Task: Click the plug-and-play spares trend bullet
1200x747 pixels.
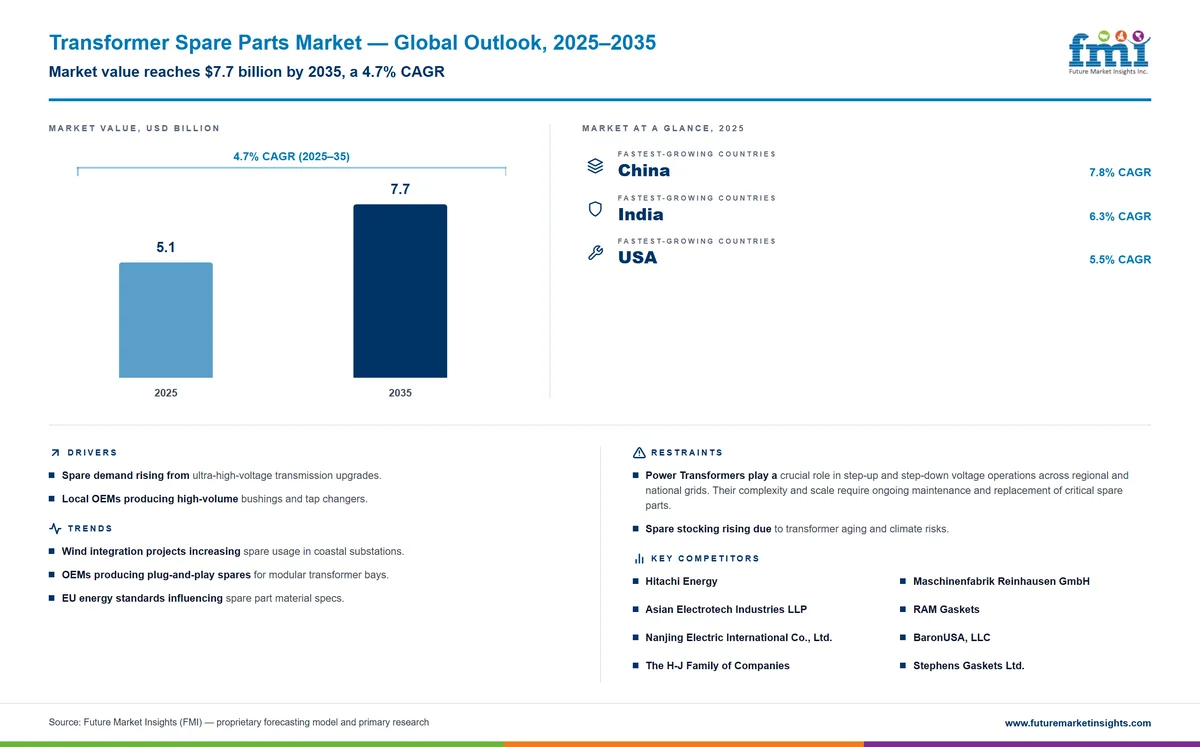Action: click(x=225, y=575)
